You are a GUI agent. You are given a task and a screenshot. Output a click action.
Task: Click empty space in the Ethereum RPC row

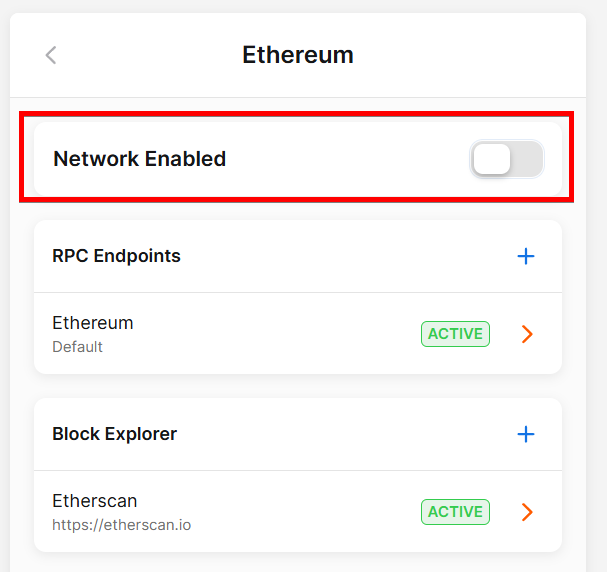point(280,334)
